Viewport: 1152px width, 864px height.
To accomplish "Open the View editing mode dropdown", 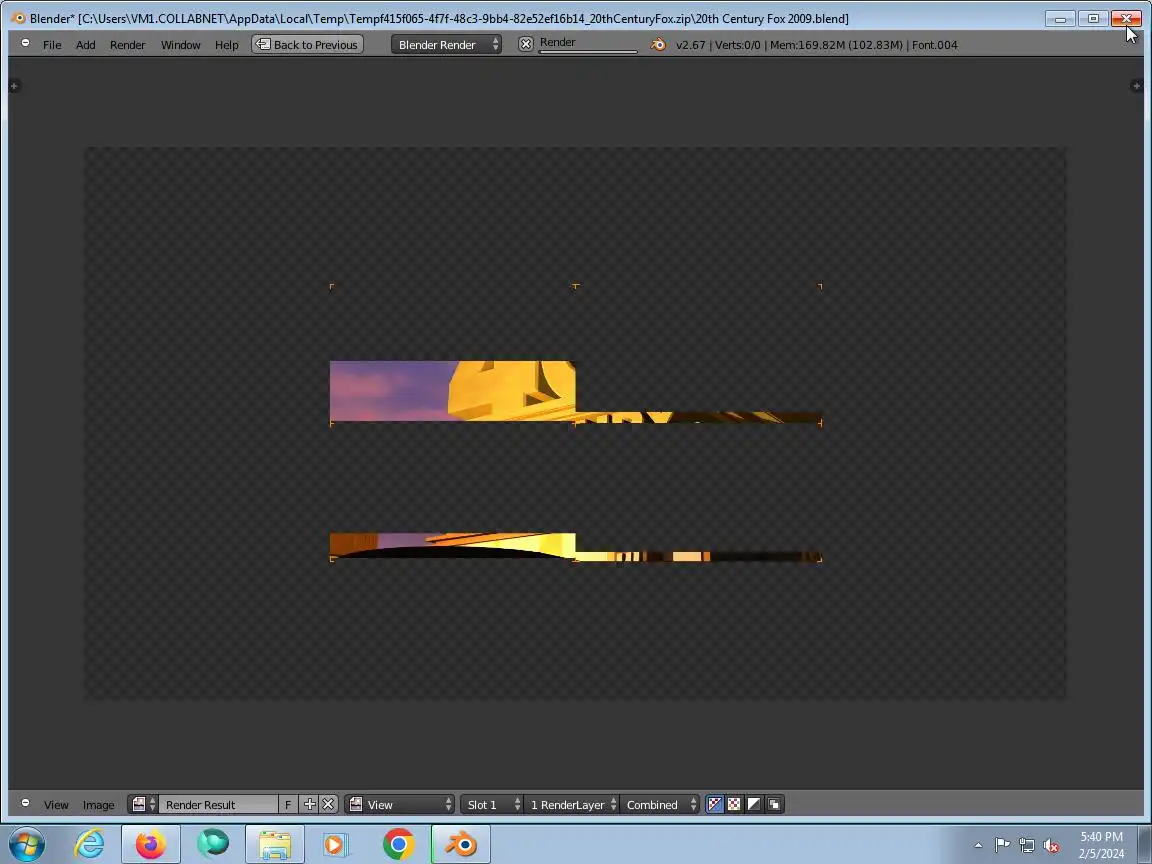I will pos(400,804).
